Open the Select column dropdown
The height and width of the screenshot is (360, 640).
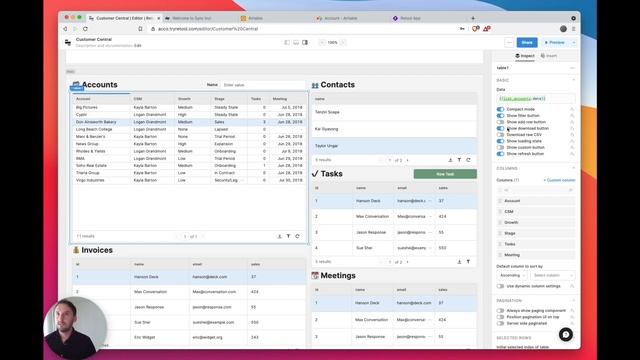tap(553, 276)
